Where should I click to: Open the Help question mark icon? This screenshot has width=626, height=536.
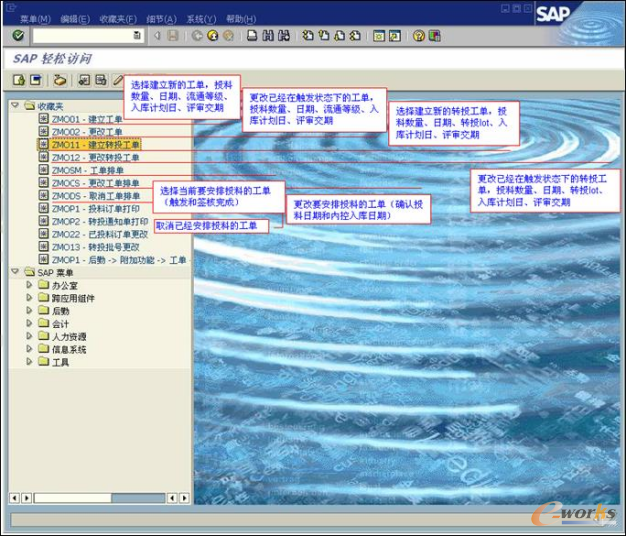(419, 36)
